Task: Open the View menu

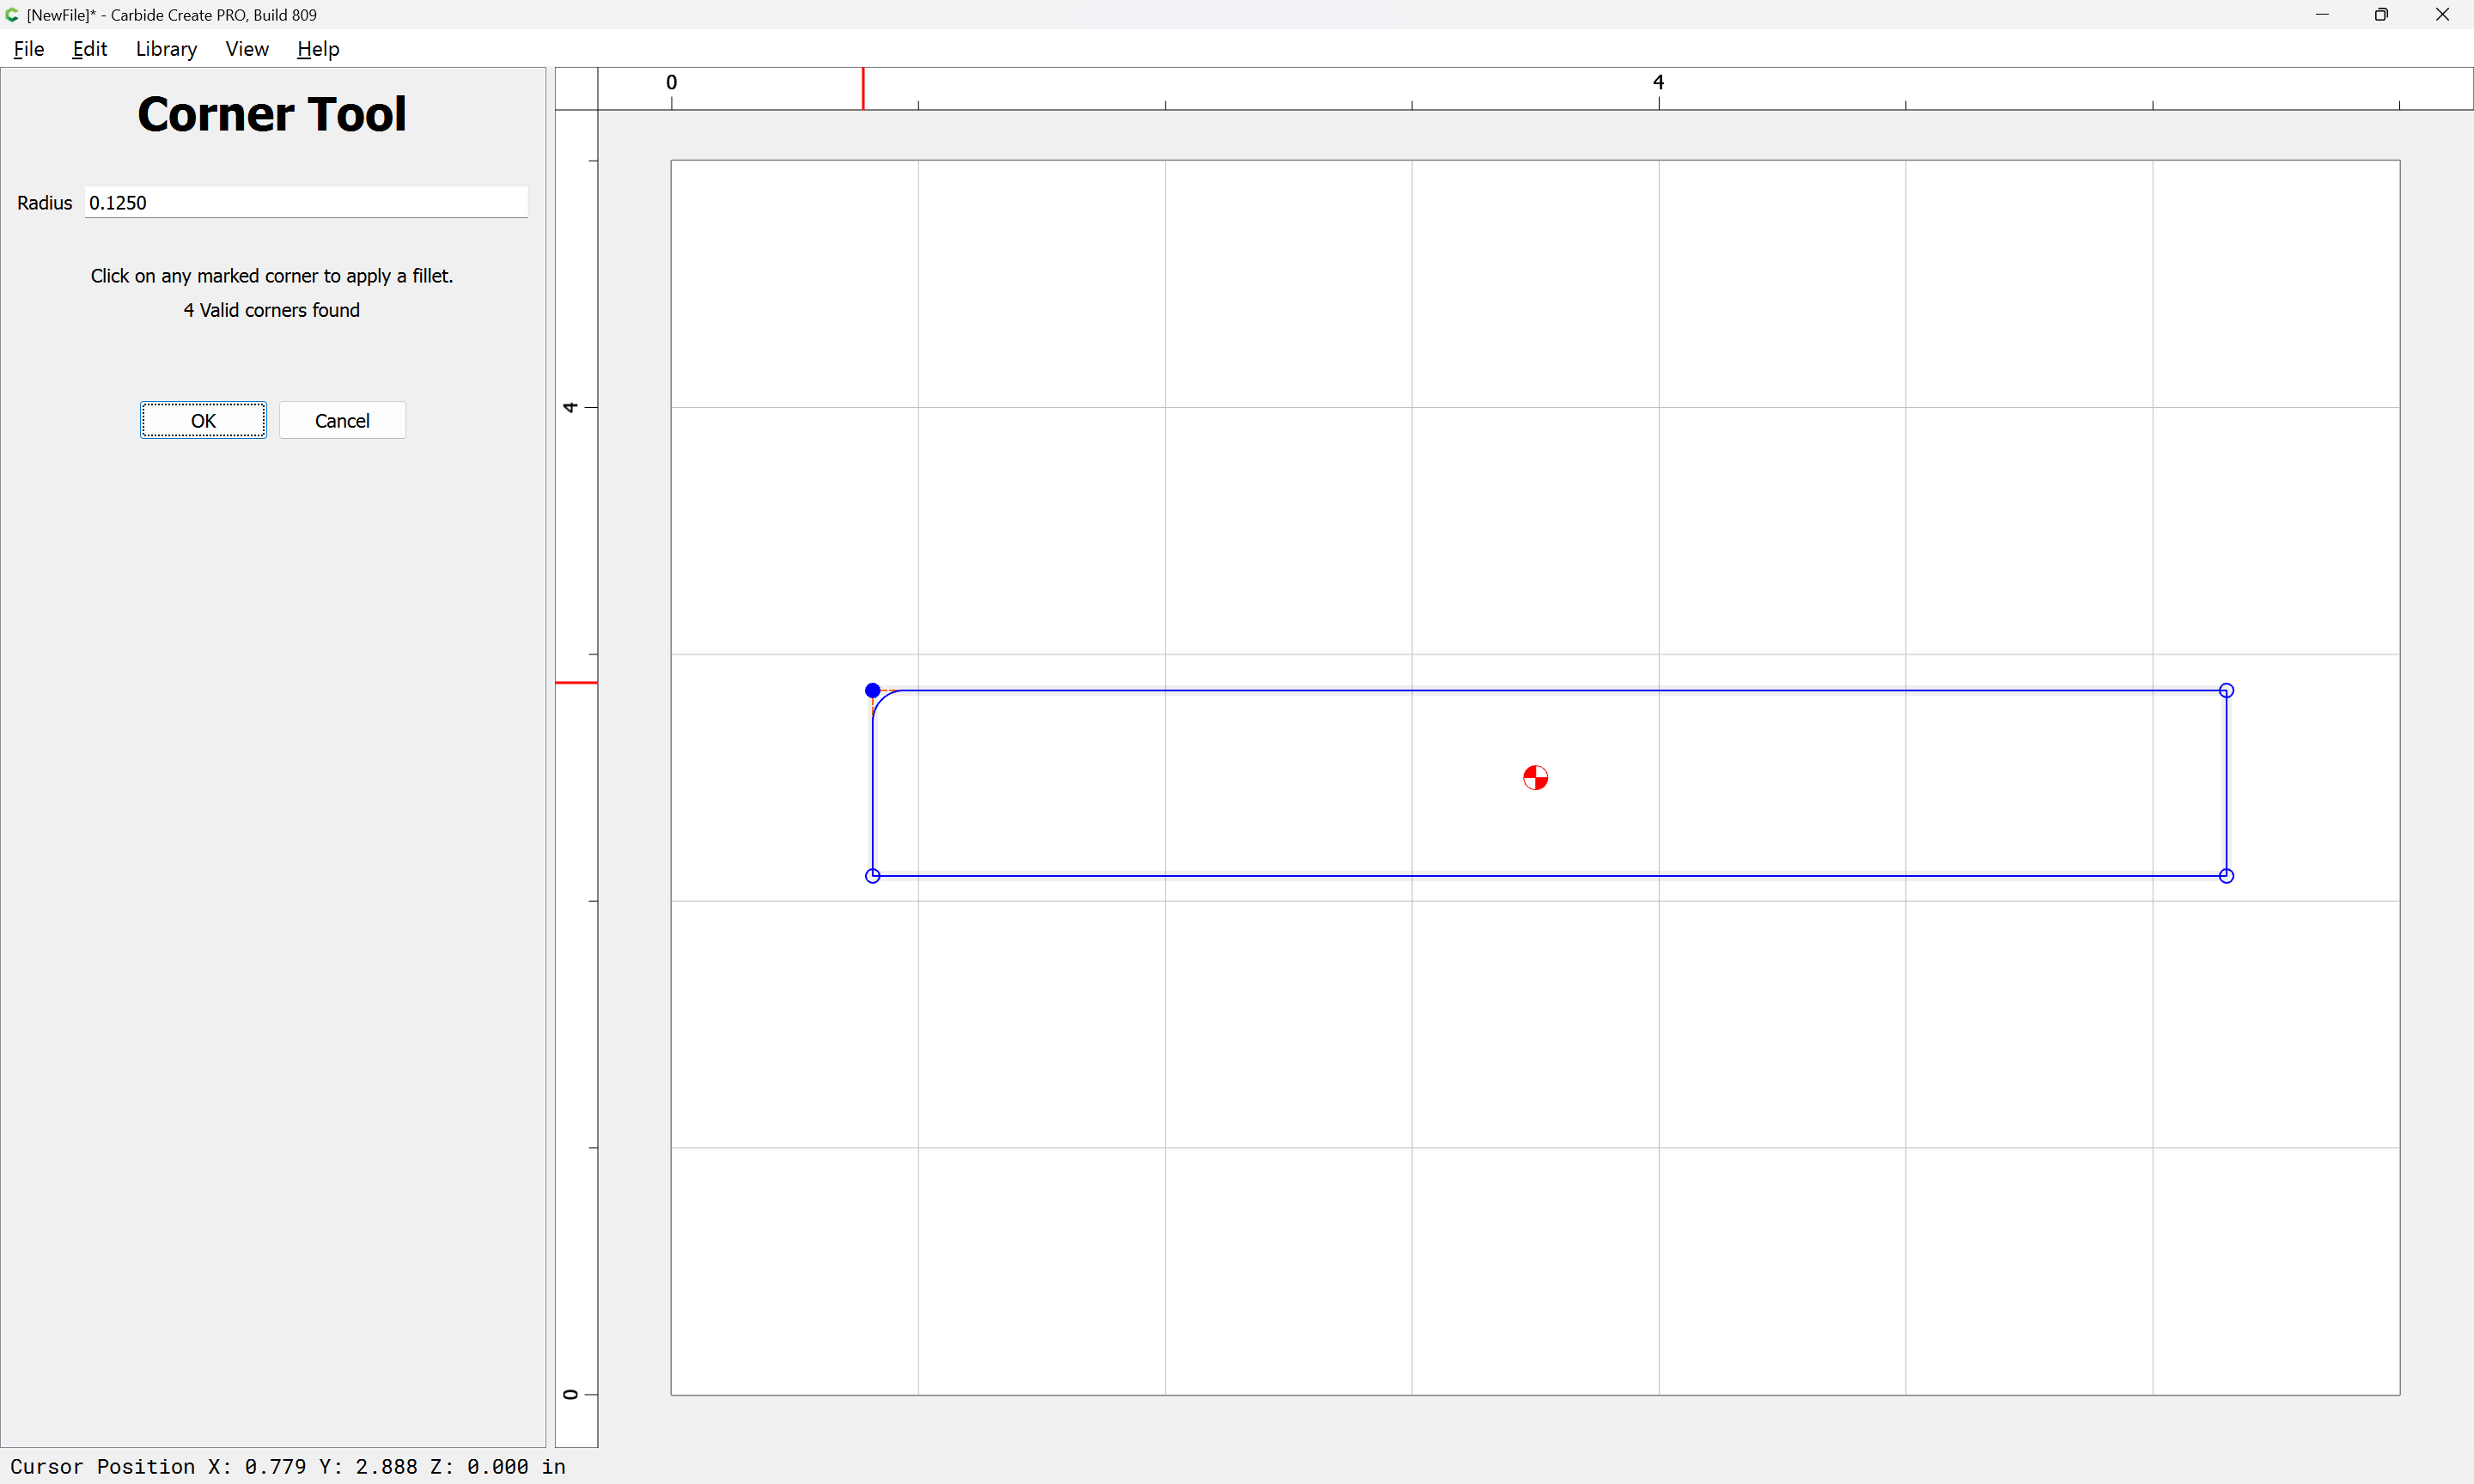Action: (246, 49)
